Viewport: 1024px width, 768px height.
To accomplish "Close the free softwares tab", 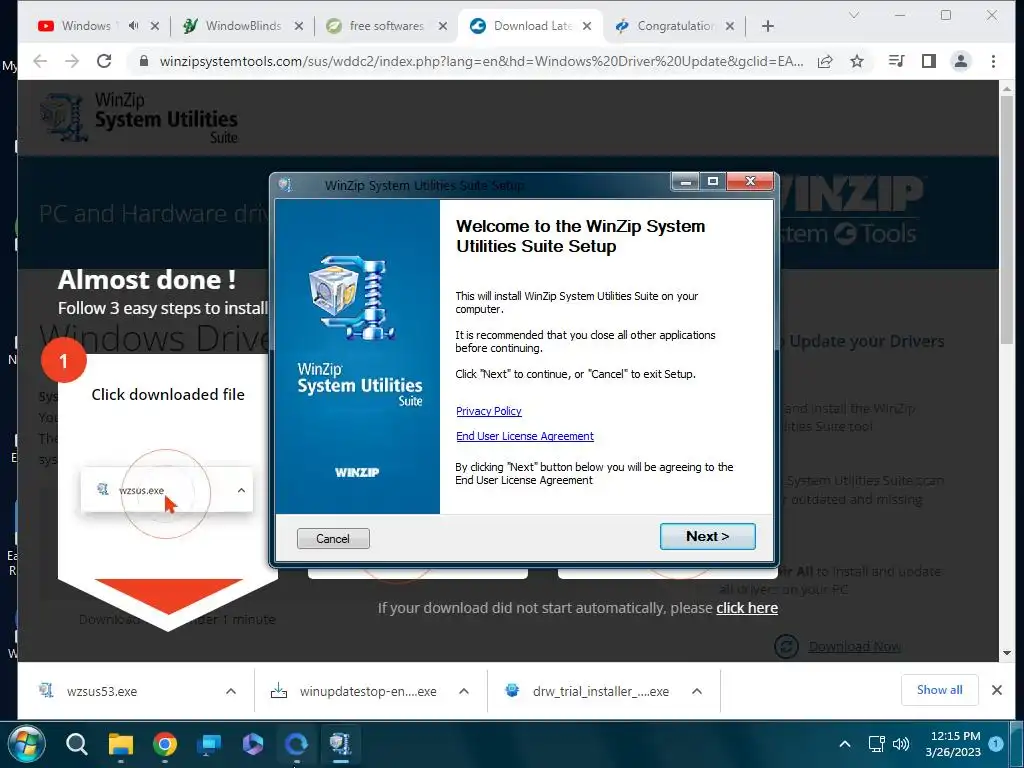I will (x=443, y=26).
